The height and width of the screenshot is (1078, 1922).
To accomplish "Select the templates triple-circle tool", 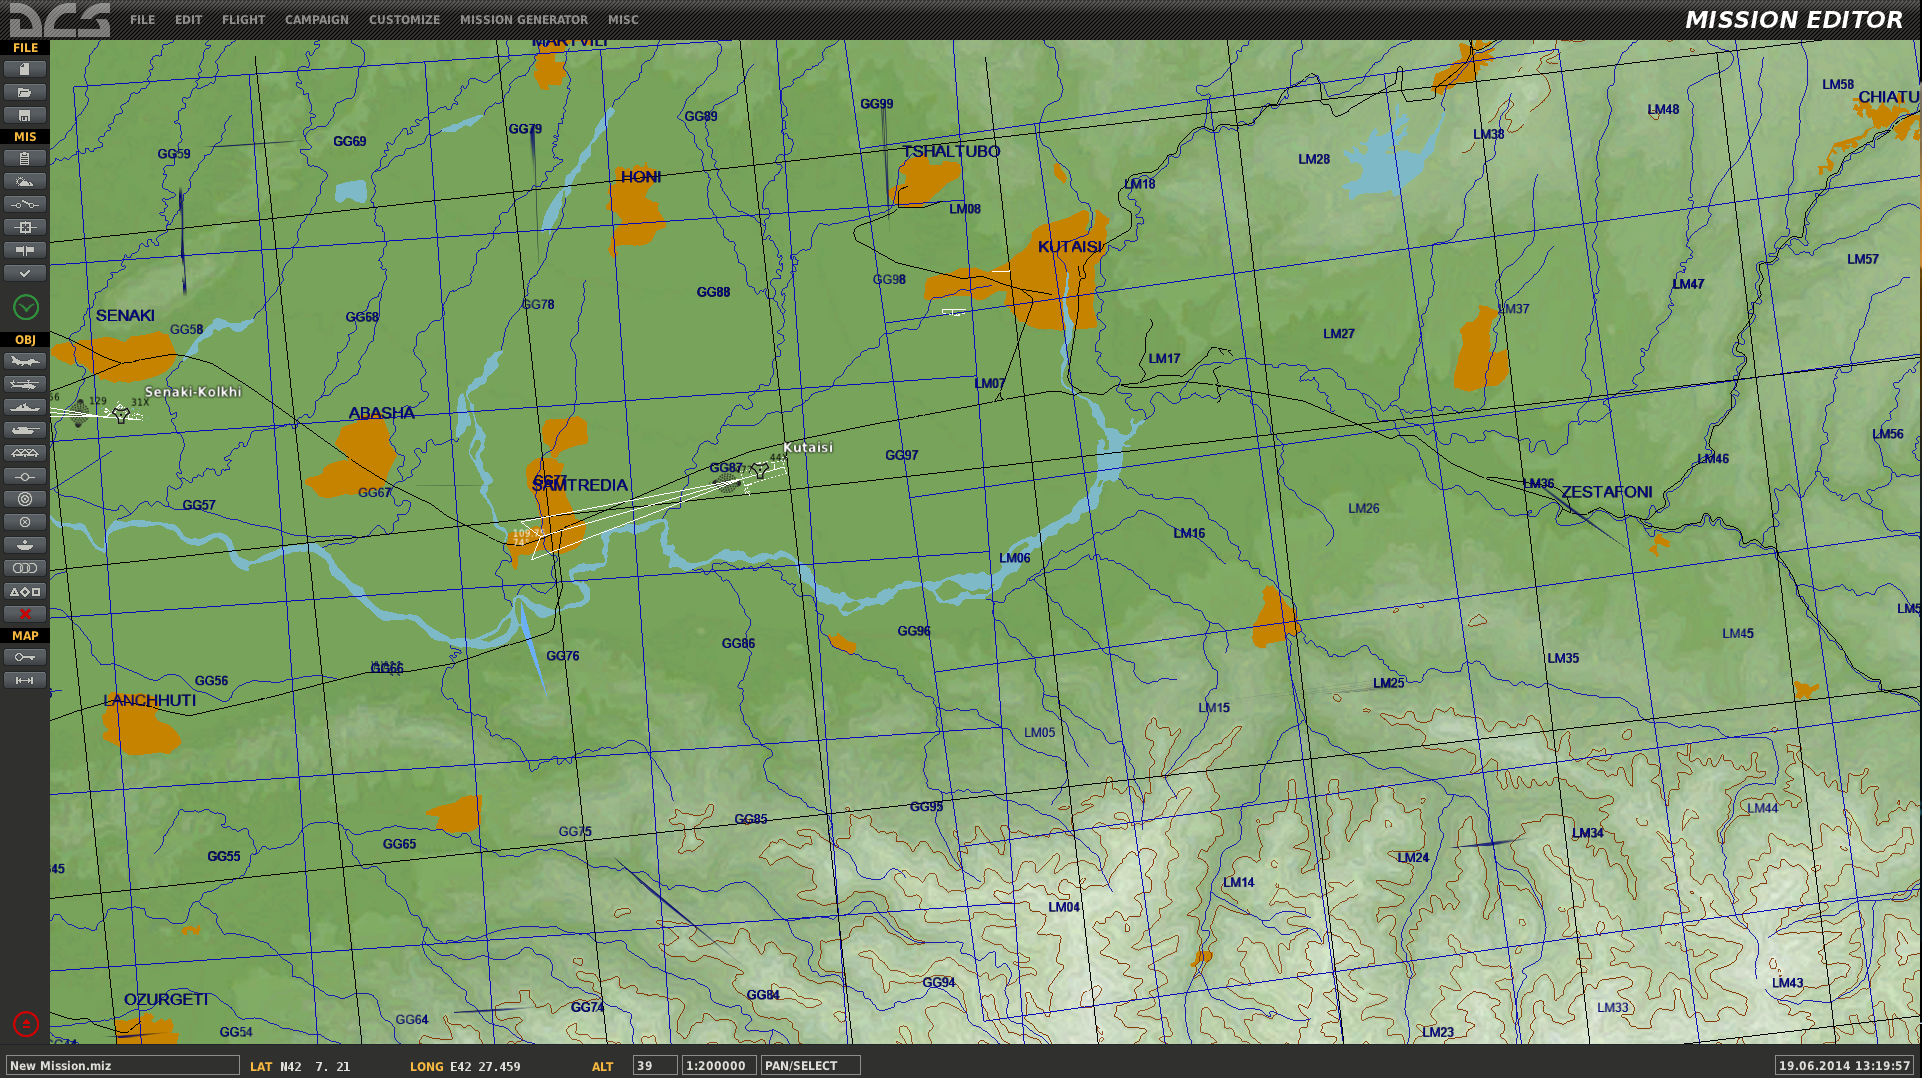I will pos(25,568).
